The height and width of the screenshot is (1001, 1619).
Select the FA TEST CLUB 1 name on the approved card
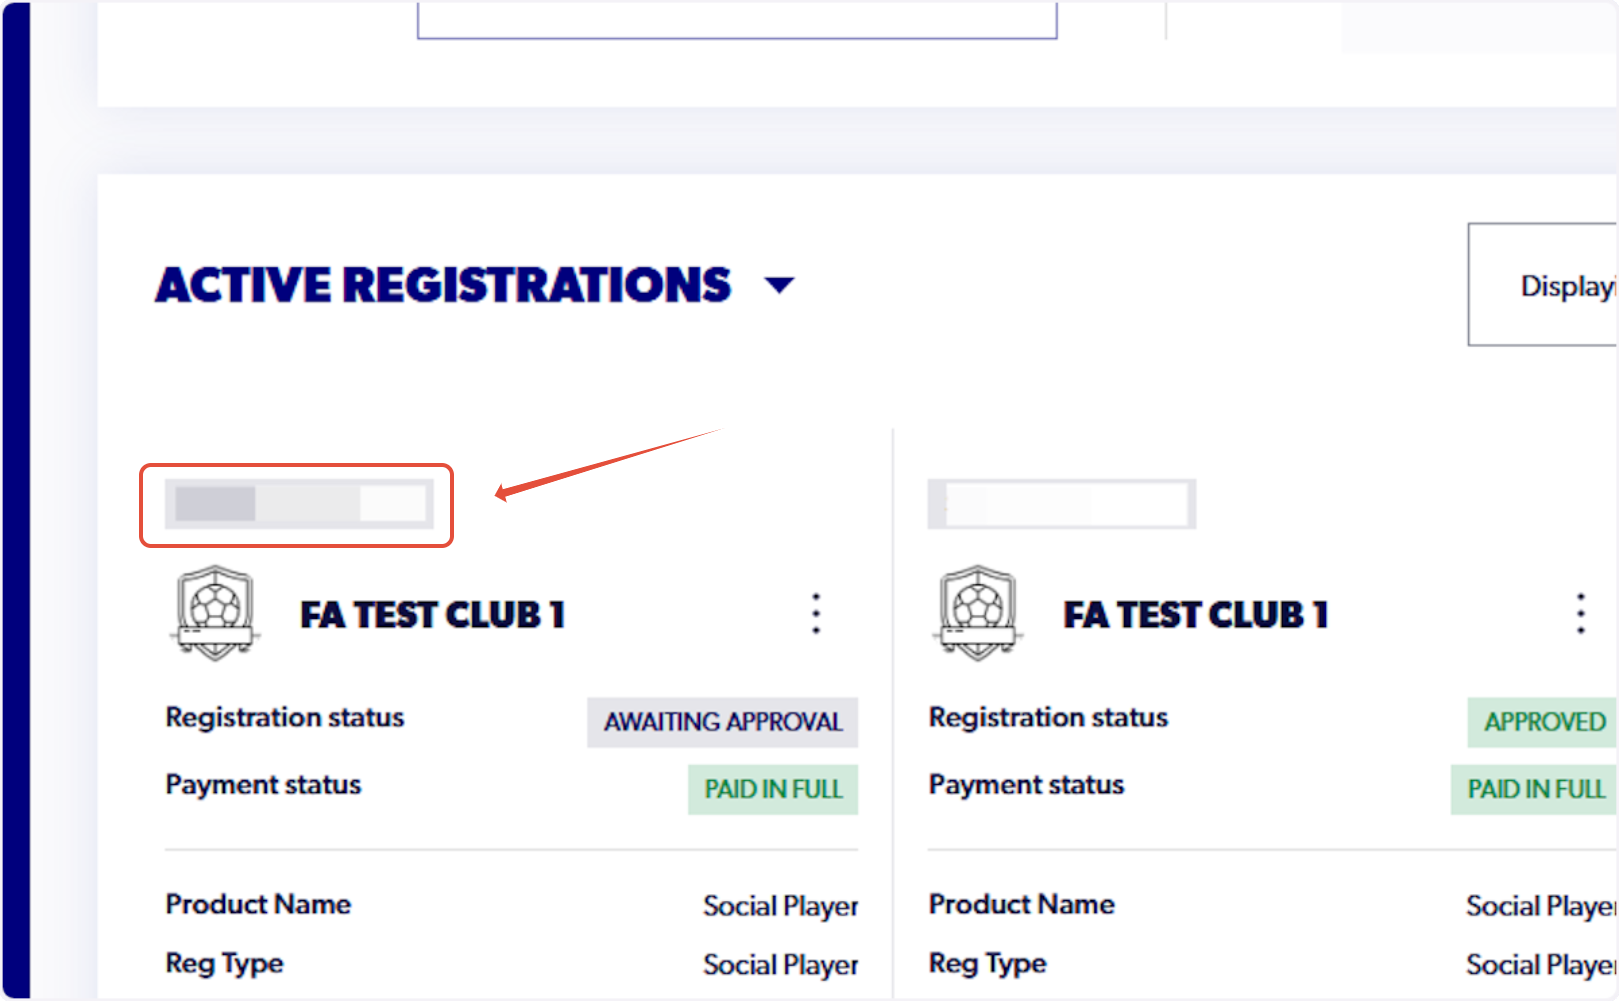pos(1195,615)
